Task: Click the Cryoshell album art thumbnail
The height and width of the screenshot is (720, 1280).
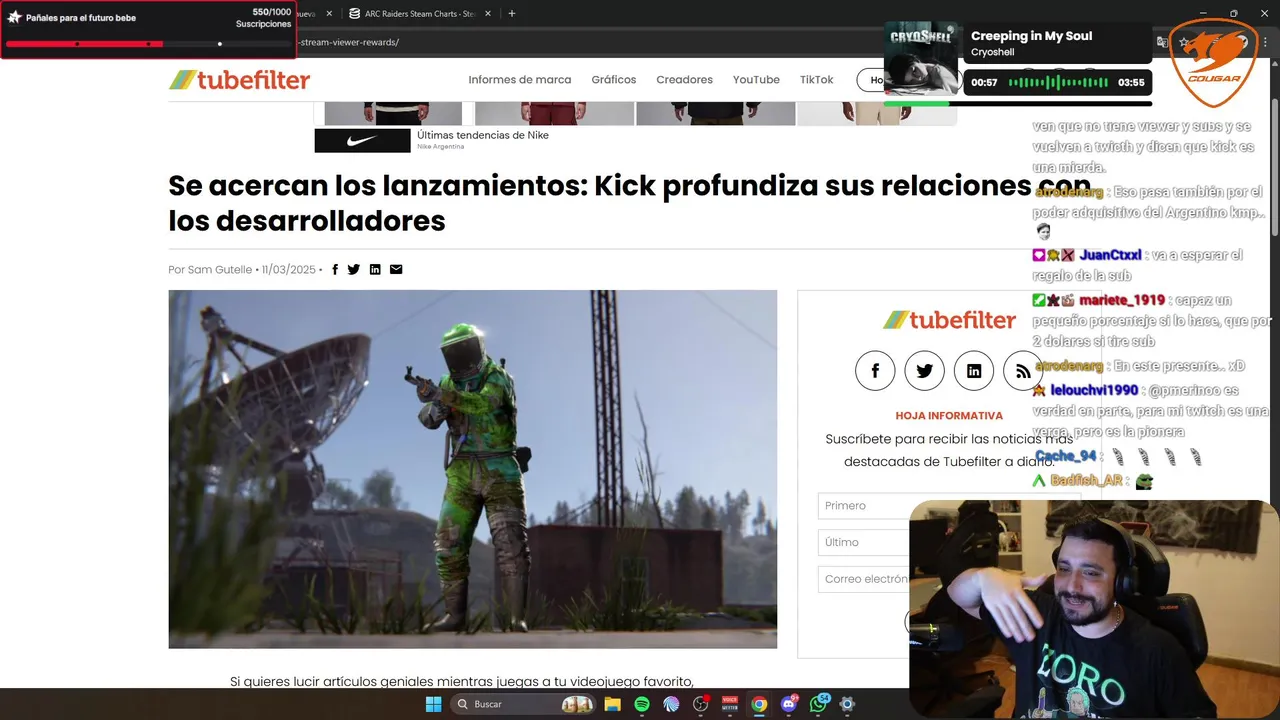Action: coord(921,59)
